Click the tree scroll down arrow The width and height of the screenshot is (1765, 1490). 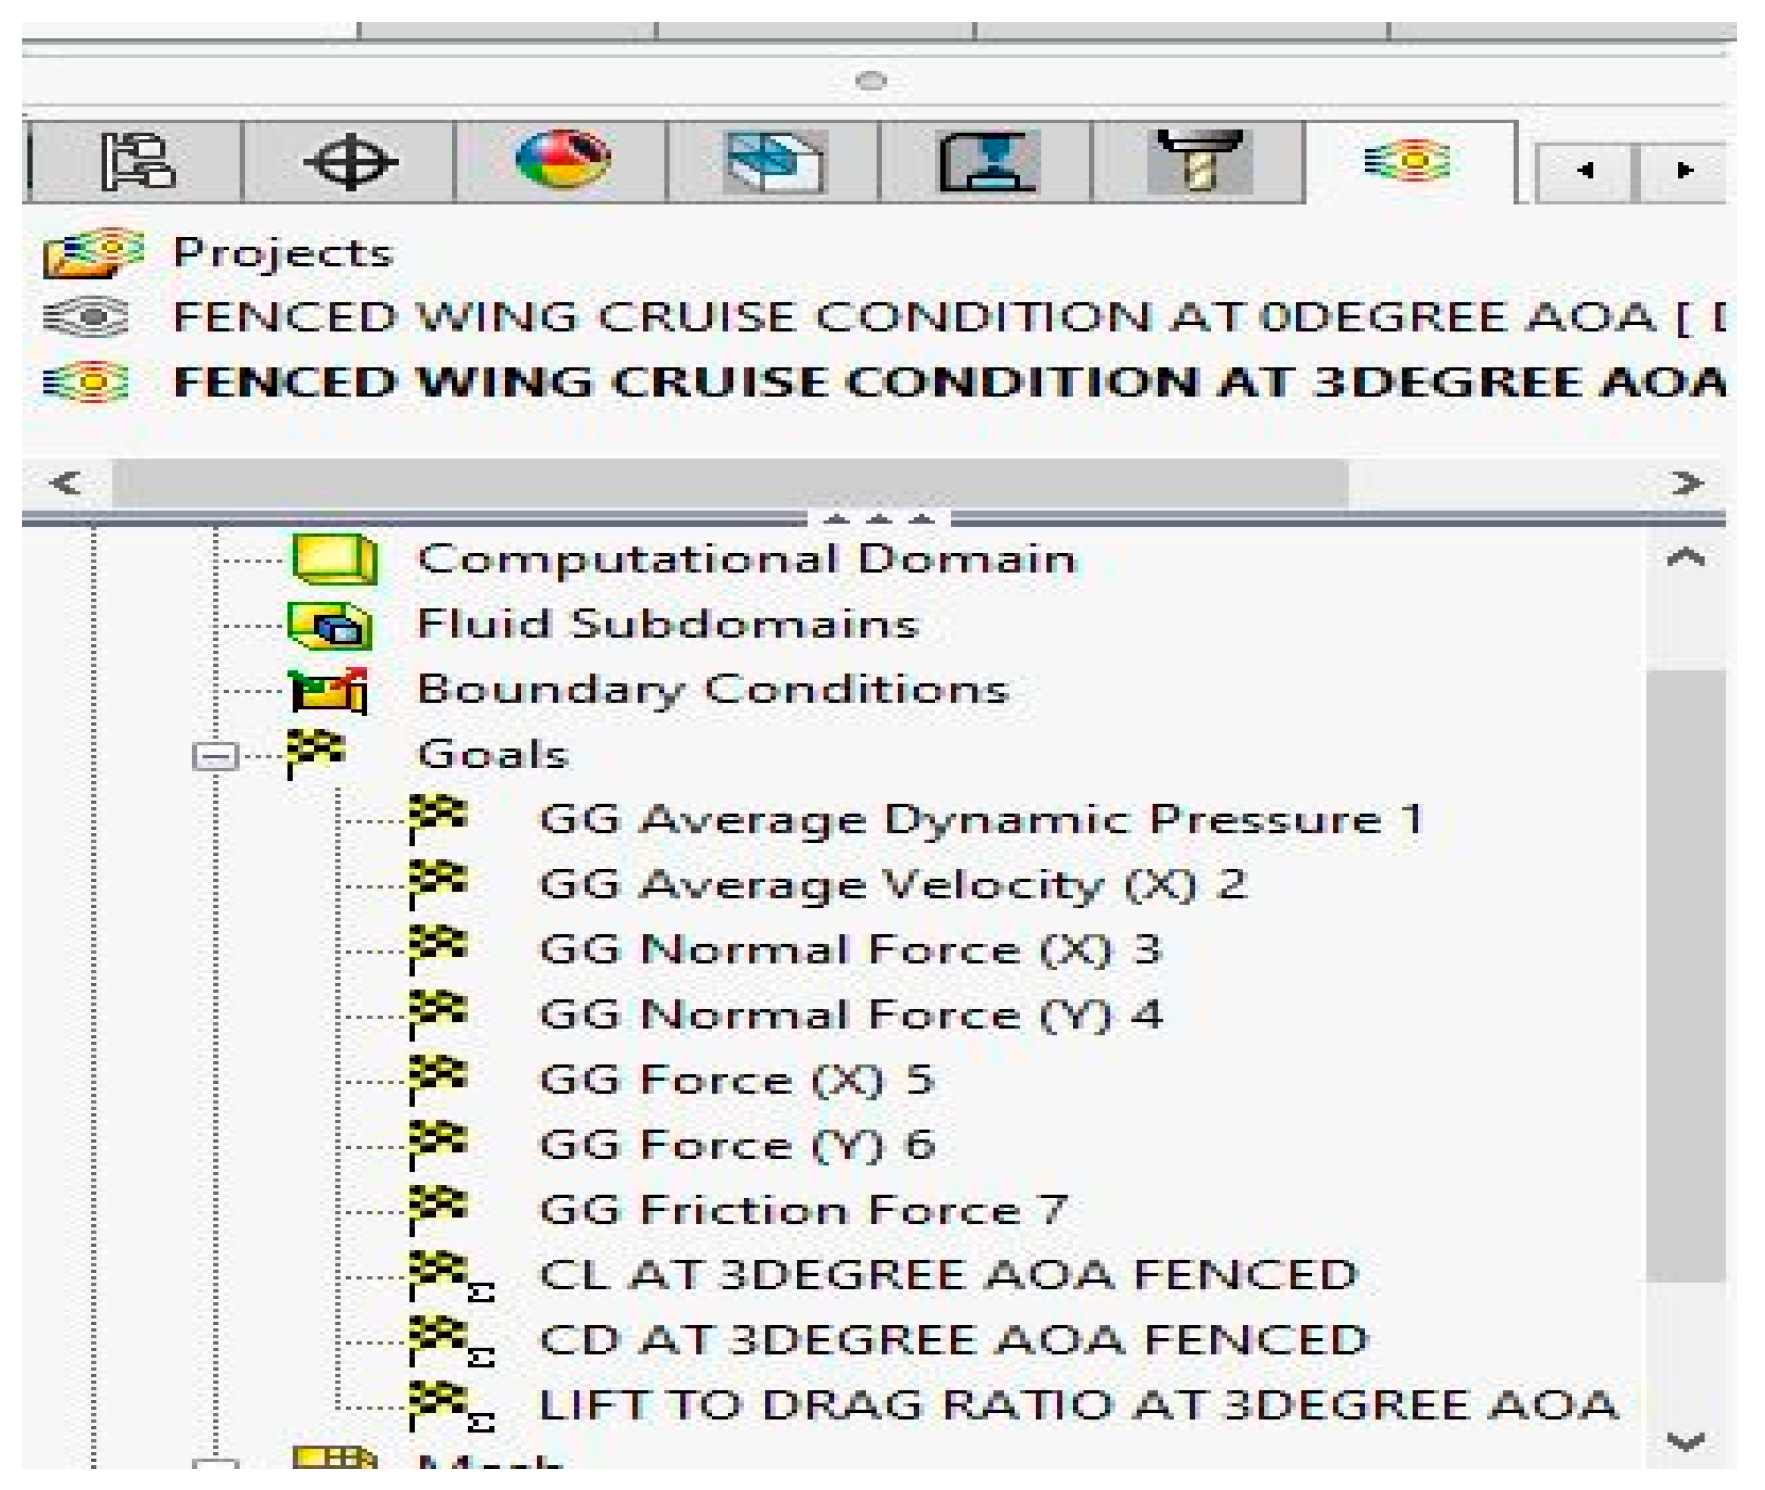[1685, 1441]
